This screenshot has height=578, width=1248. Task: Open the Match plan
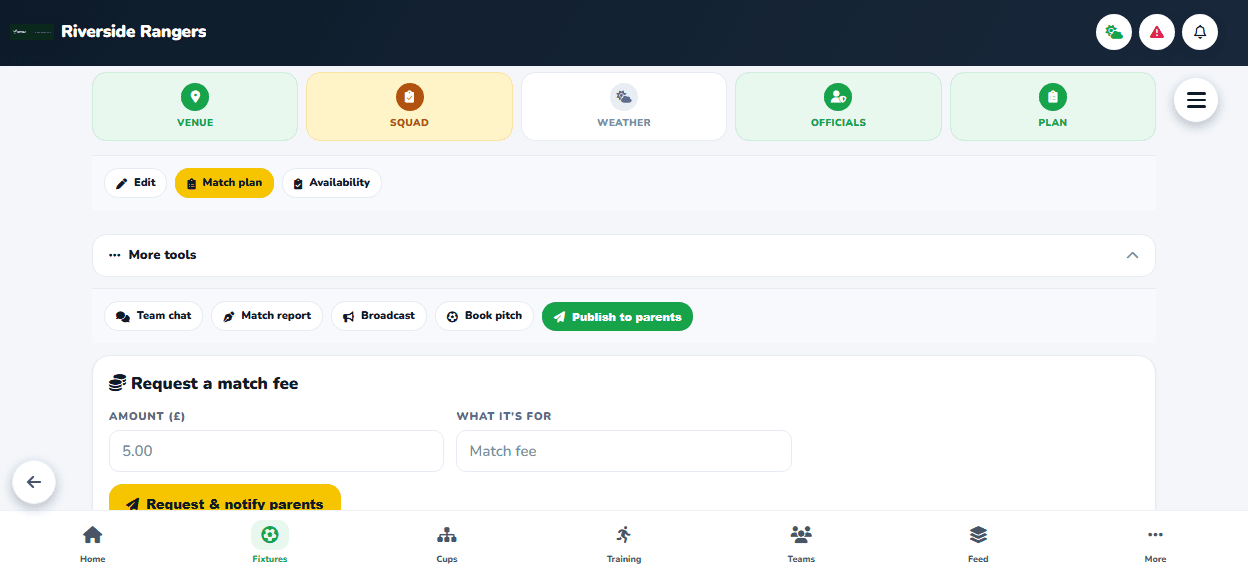click(x=224, y=183)
